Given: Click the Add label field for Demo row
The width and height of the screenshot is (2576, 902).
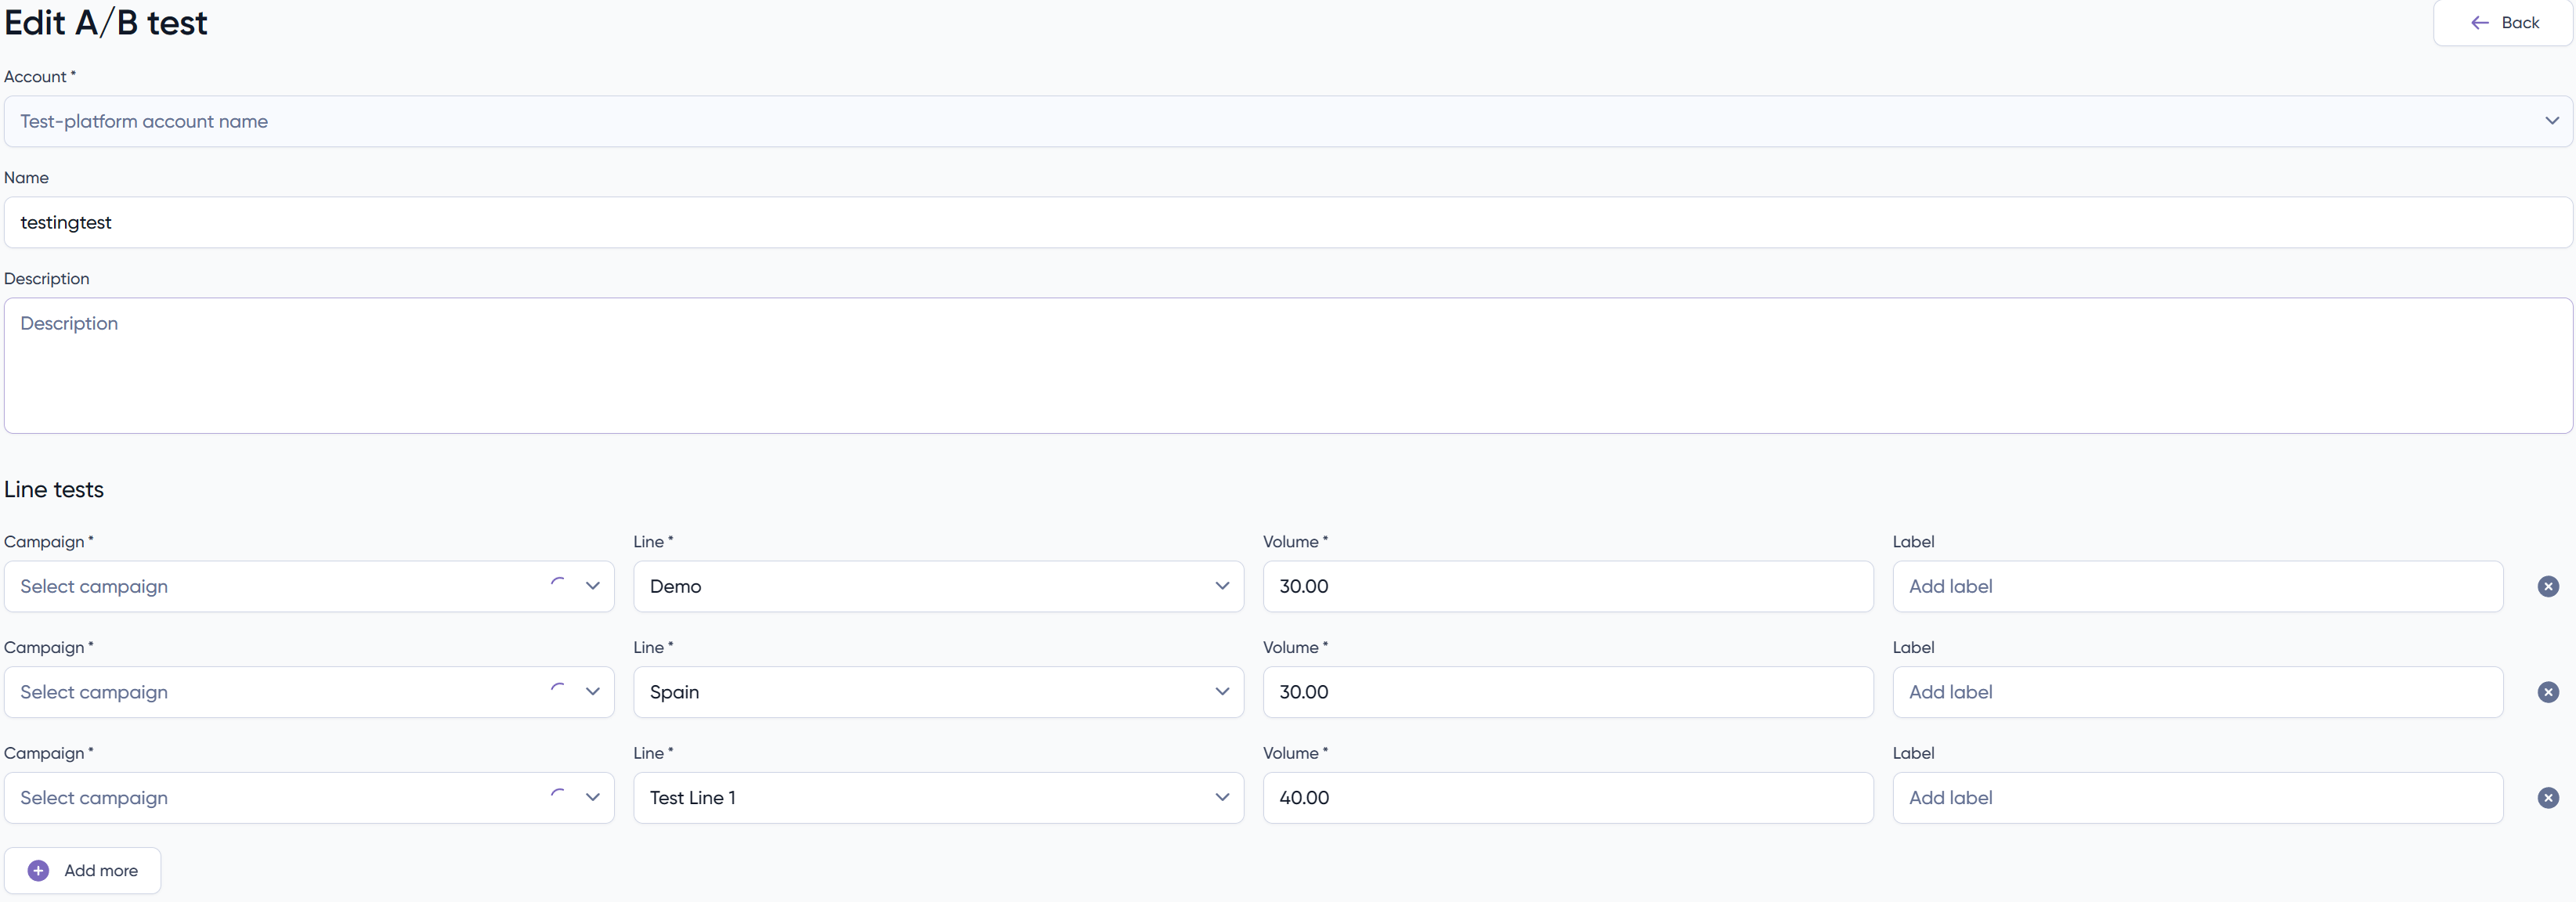Looking at the screenshot, I should click(2196, 586).
